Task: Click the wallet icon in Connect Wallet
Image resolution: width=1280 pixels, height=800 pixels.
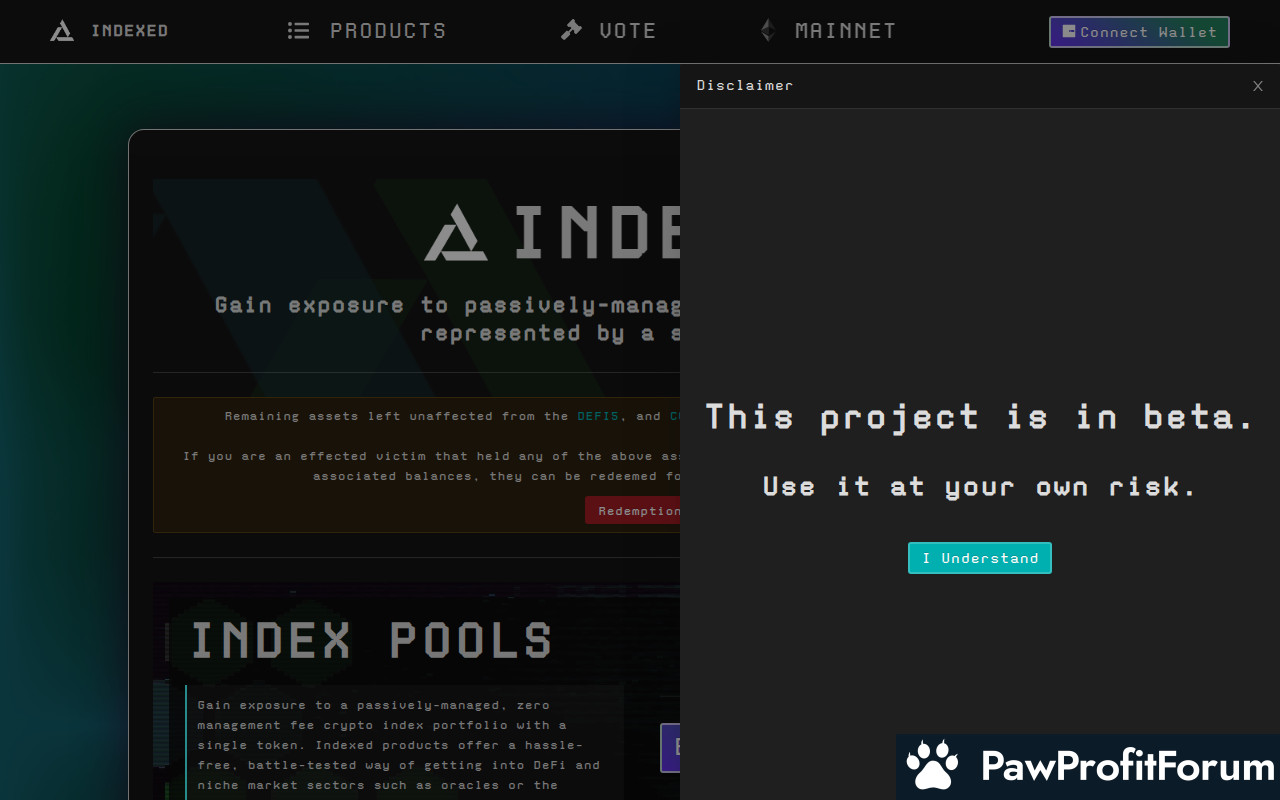Action: click(x=1069, y=32)
